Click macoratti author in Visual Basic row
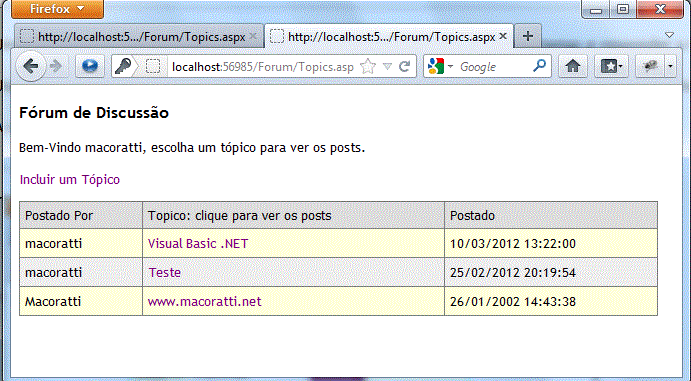This screenshot has height=381, width=691. [x=53, y=244]
